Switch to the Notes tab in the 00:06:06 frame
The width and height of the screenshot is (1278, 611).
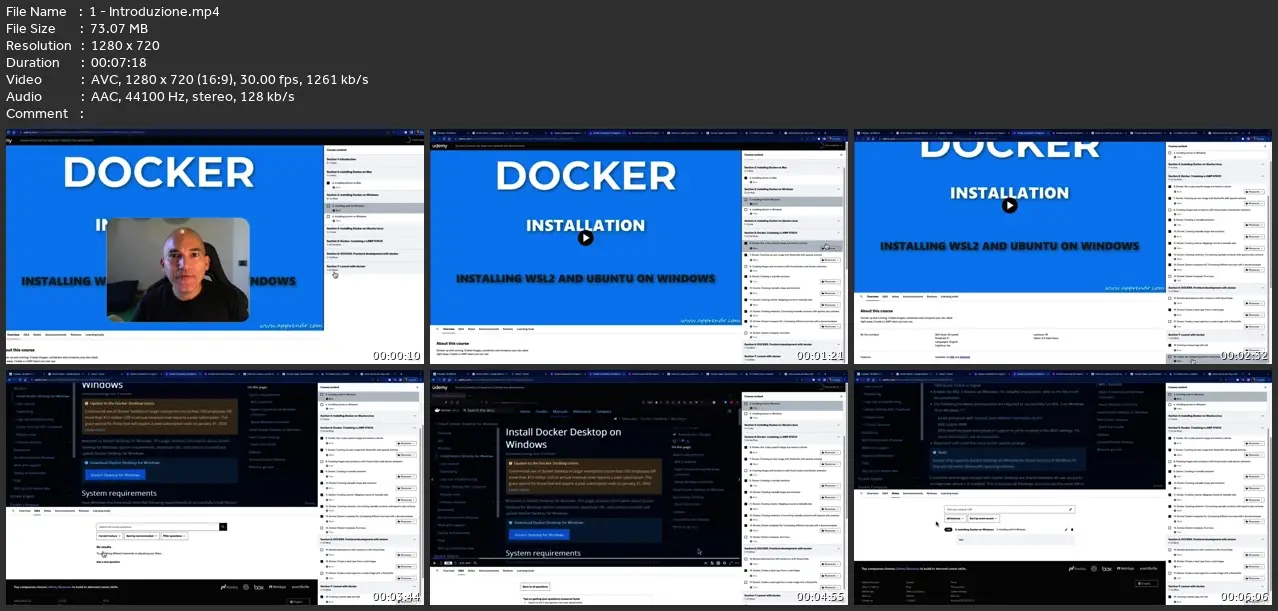pyautogui.click(x=896, y=494)
